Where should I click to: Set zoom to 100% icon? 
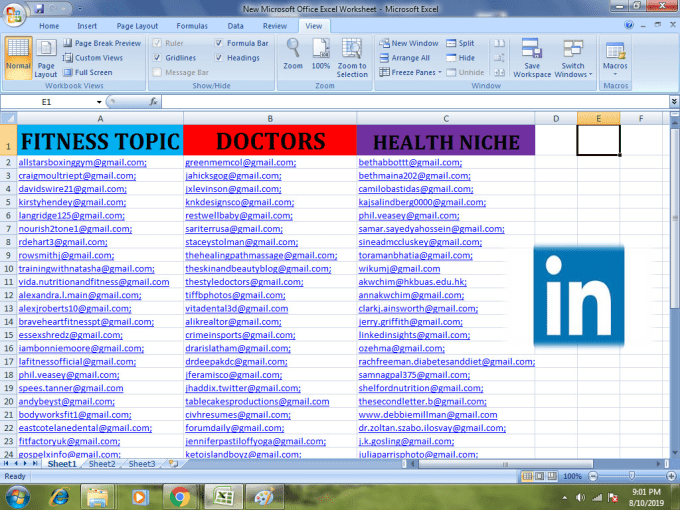tap(320, 51)
